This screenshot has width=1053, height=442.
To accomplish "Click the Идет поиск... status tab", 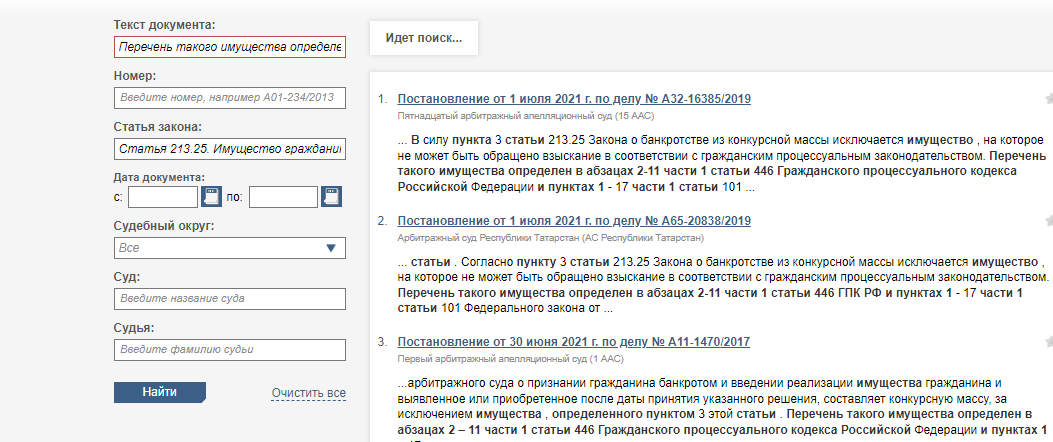I will pos(423,38).
